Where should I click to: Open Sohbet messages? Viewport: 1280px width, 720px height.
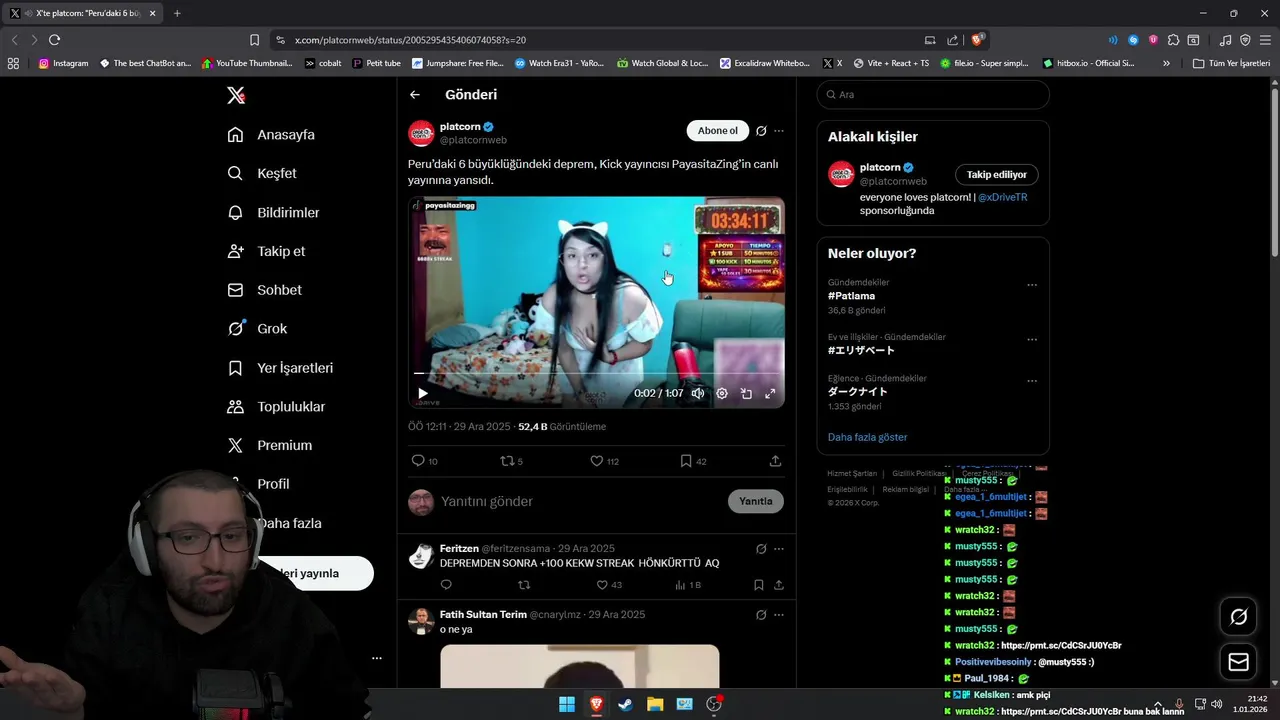click(264, 290)
